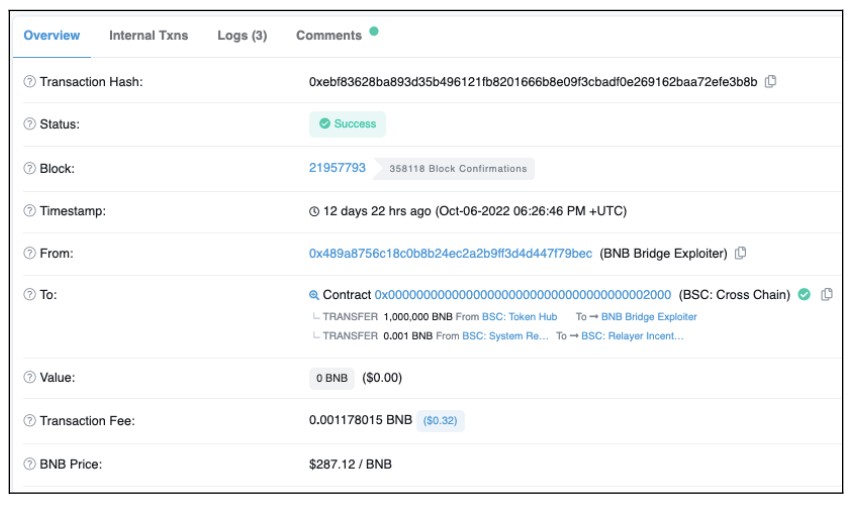
Task: Open the BNB Bridge Exploiter transfer recipient link
Action: (649, 317)
